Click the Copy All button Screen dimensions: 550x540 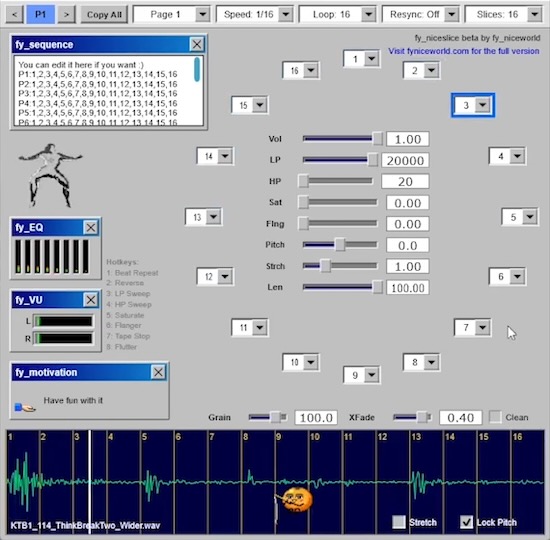104,14
